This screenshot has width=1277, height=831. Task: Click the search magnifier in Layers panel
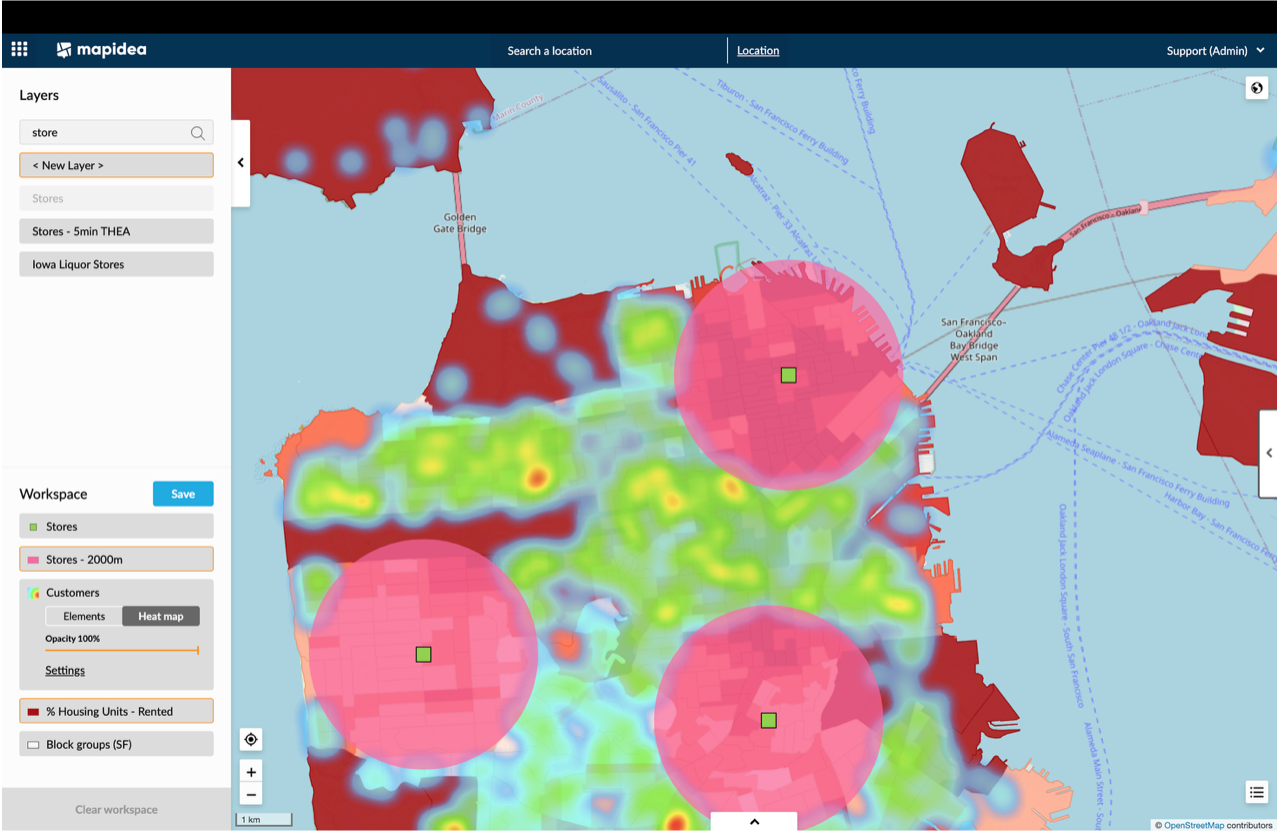point(198,132)
